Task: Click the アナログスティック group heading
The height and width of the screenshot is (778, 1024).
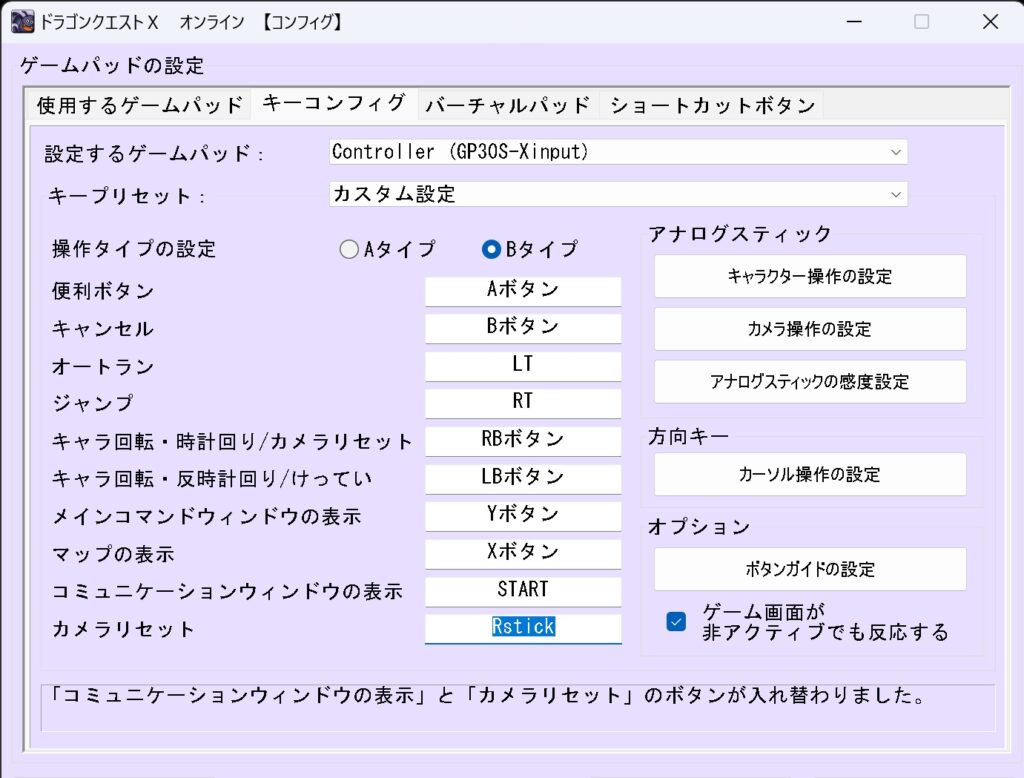Action: coord(740,234)
